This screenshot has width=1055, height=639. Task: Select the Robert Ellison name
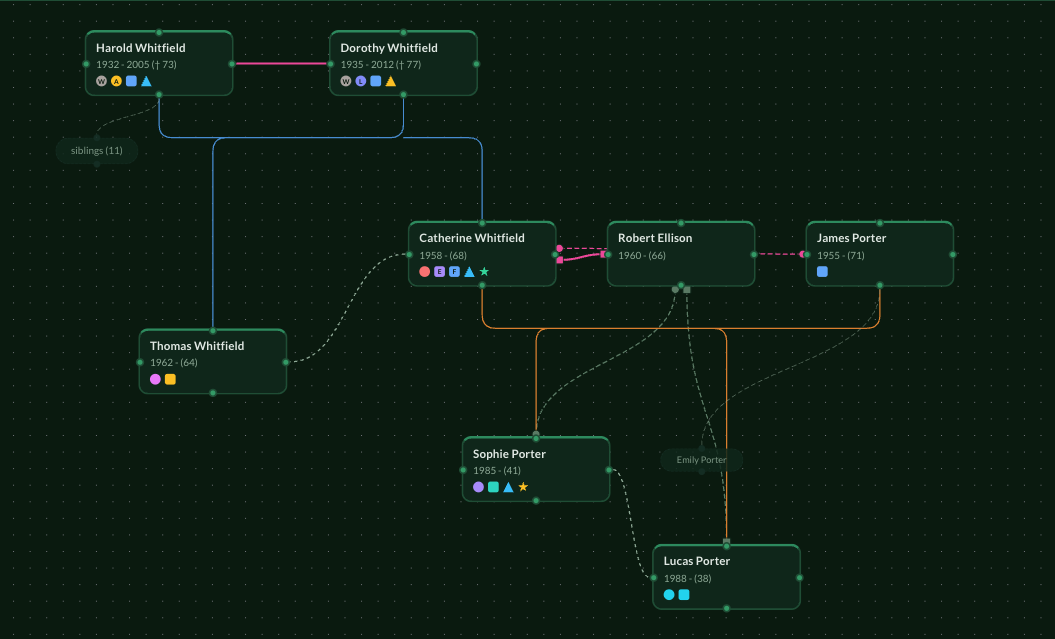click(x=655, y=238)
